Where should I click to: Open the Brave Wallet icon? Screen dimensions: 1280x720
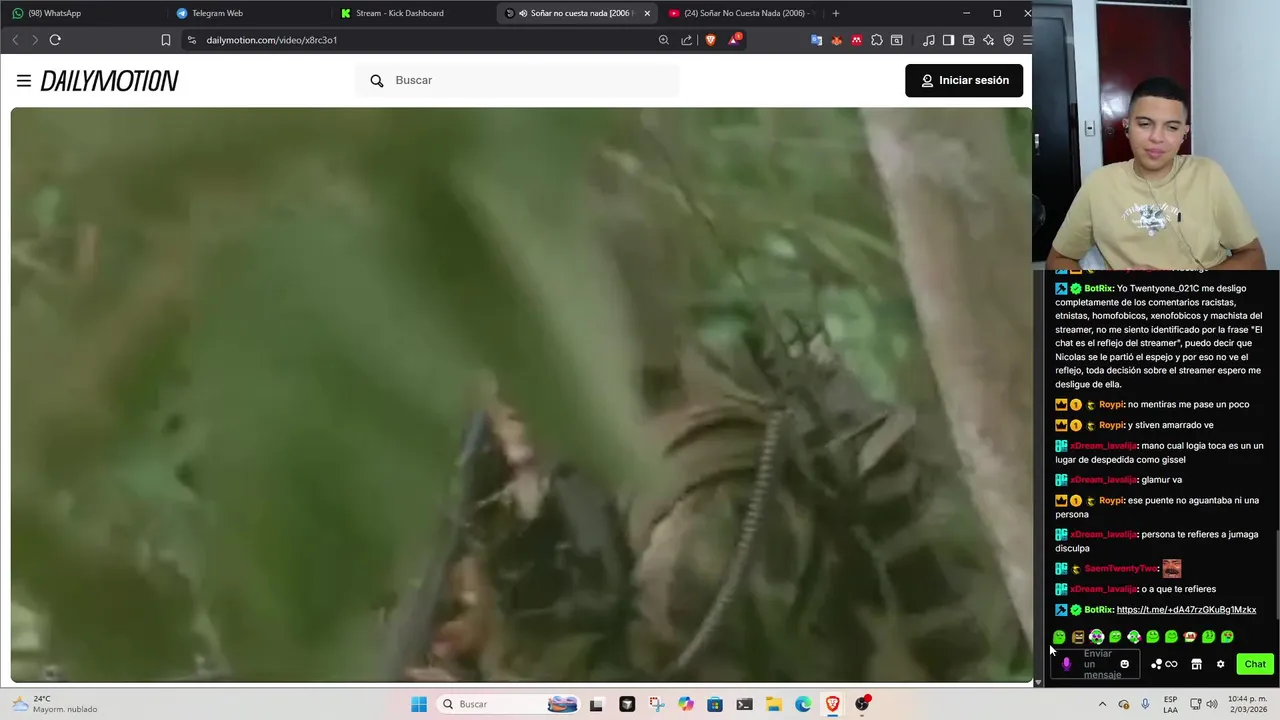click(x=968, y=40)
